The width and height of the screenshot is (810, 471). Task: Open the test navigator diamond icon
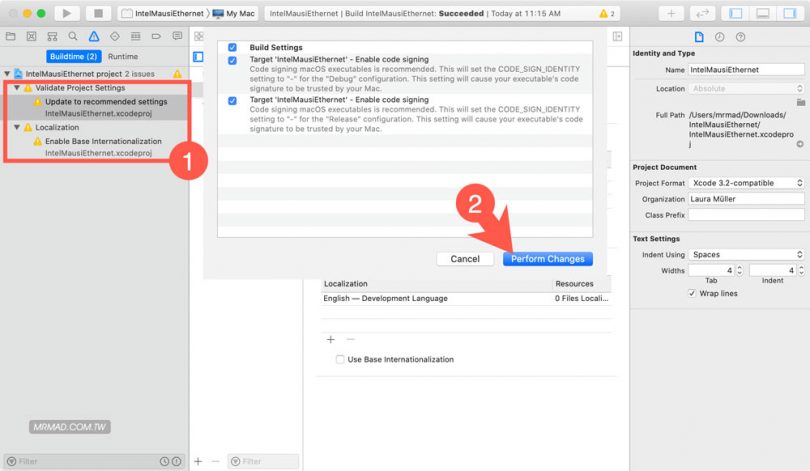(115, 36)
